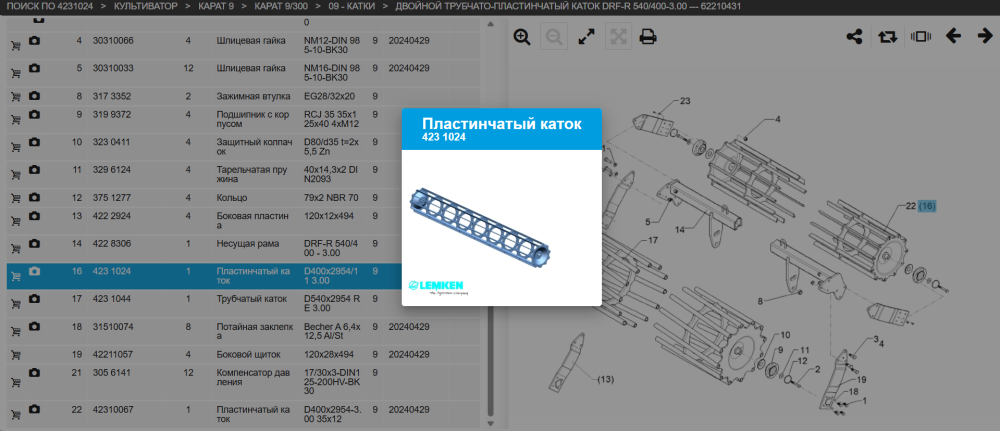Click the parts list scroll-down arrow
1000x431 pixels.
[490, 423]
